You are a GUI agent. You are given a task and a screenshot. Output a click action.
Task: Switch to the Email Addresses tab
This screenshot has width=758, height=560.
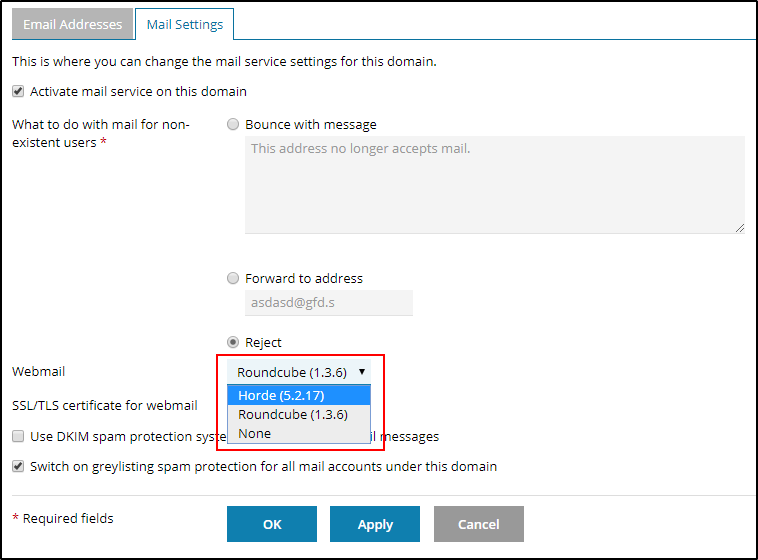[x=73, y=24]
